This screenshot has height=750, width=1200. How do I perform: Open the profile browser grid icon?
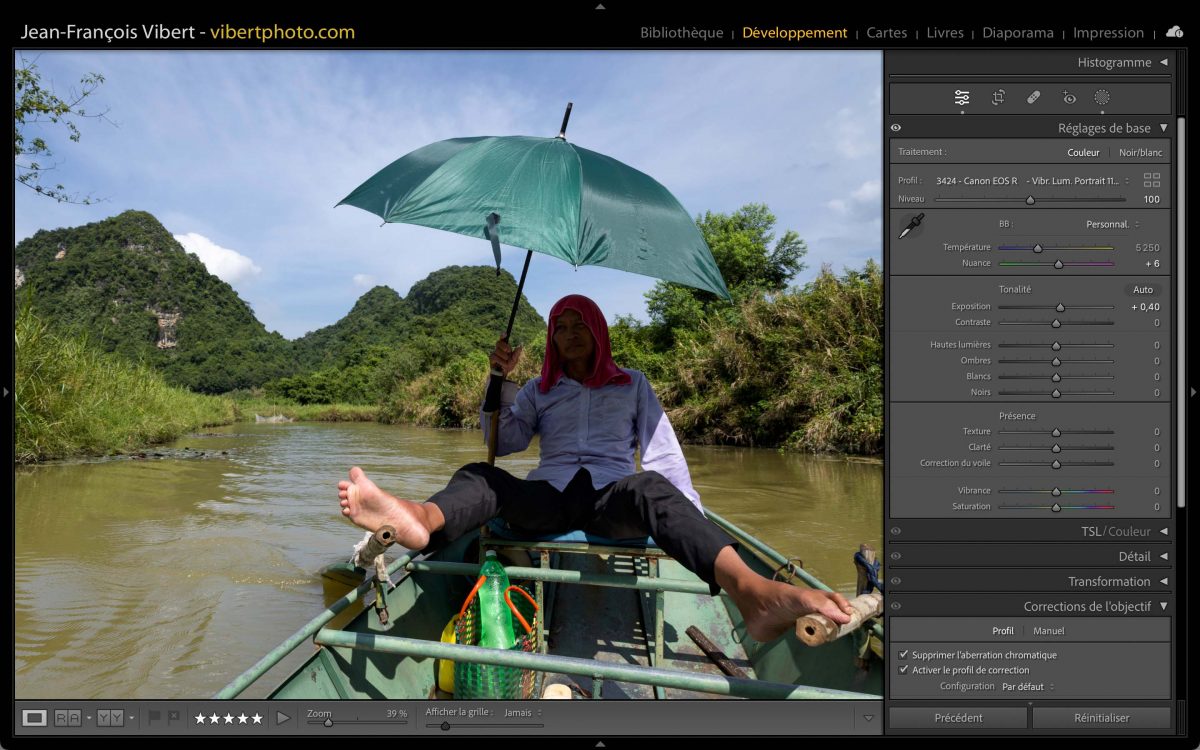1152,181
